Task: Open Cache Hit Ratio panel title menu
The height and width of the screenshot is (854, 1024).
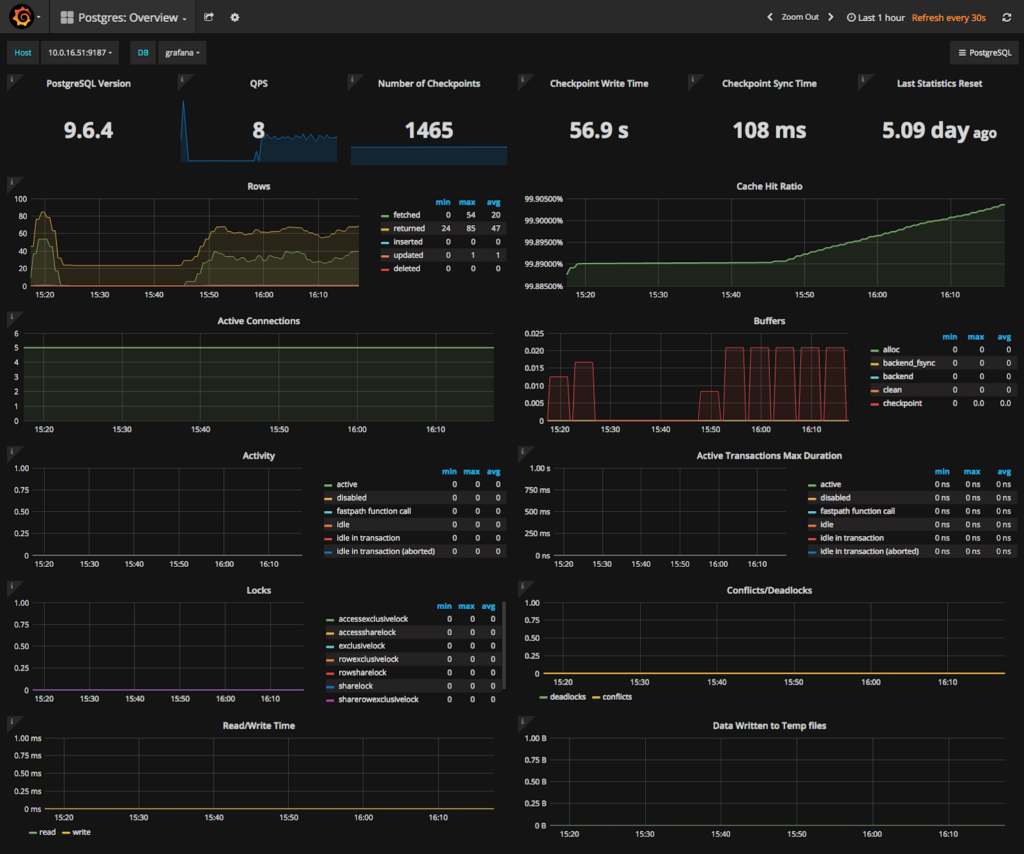Action: tap(769, 186)
